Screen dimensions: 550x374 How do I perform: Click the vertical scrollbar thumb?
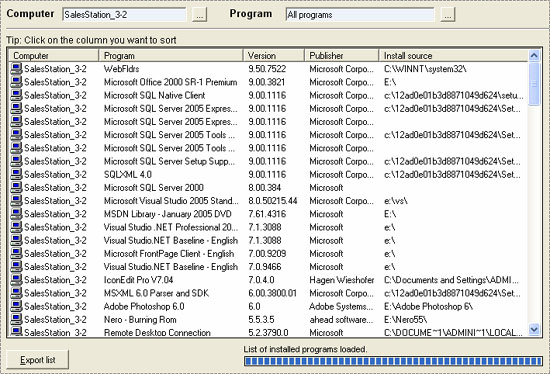click(x=534, y=84)
